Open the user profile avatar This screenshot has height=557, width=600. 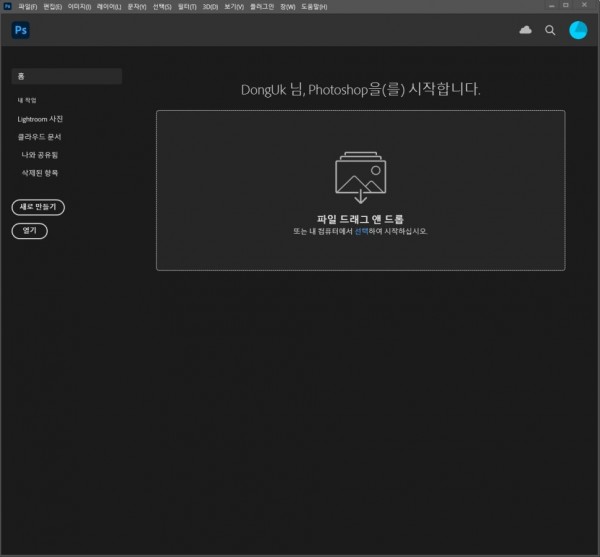[578, 30]
